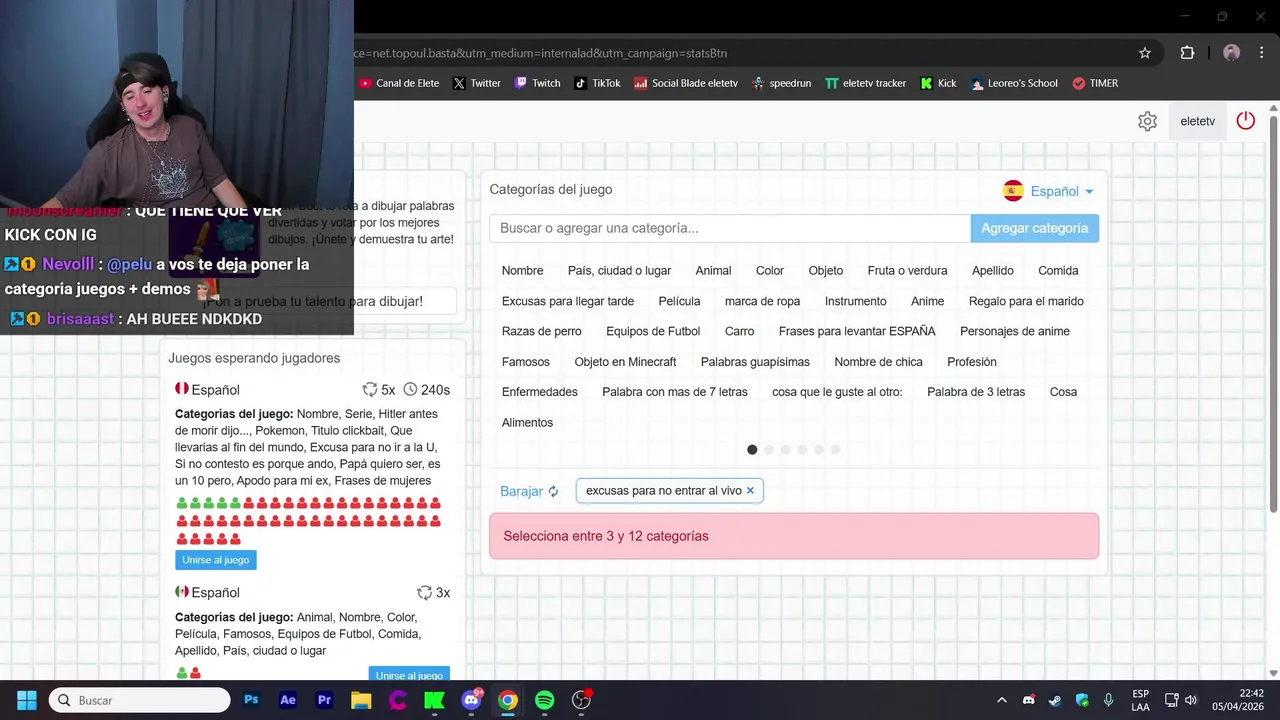Viewport: 1280px width, 720px height.
Task: Choose marca de ropa category
Action: pos(763,301)
